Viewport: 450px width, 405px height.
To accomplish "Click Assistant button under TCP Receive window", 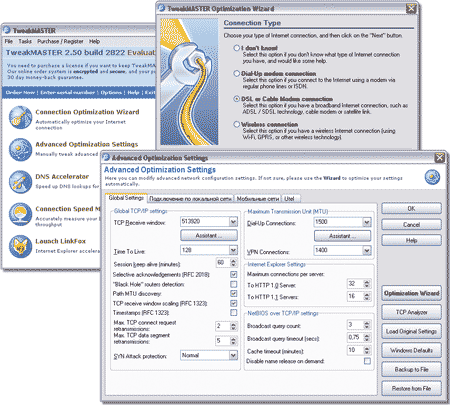I will pyautogui.click(x=209, y=235).
